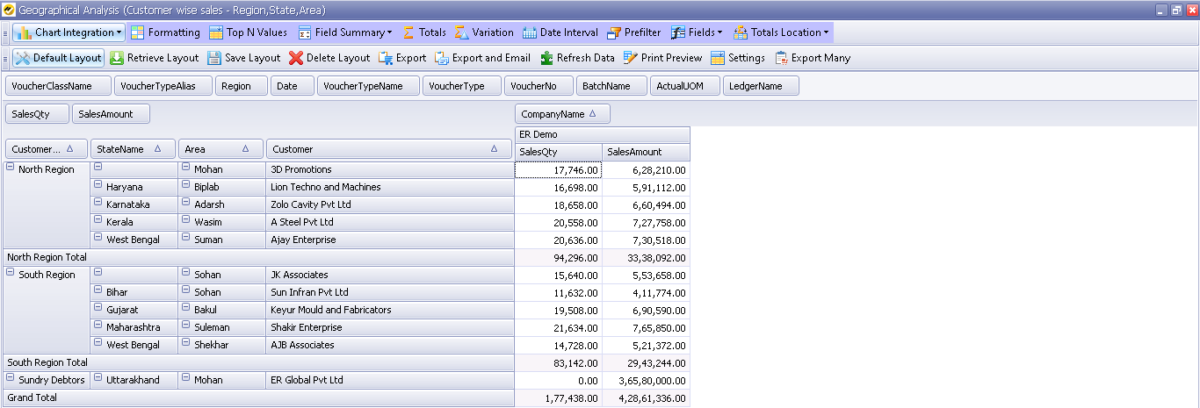Click the SalesQty column header under ER Demo
This screenshot has height=408, width=1200.
click(x=559, y=151)
